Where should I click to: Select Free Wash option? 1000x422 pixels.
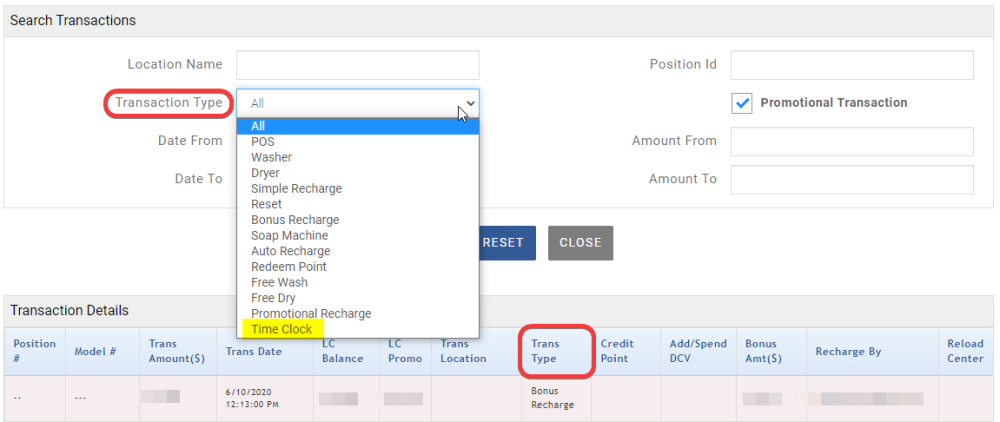click(x=279, y=282)
